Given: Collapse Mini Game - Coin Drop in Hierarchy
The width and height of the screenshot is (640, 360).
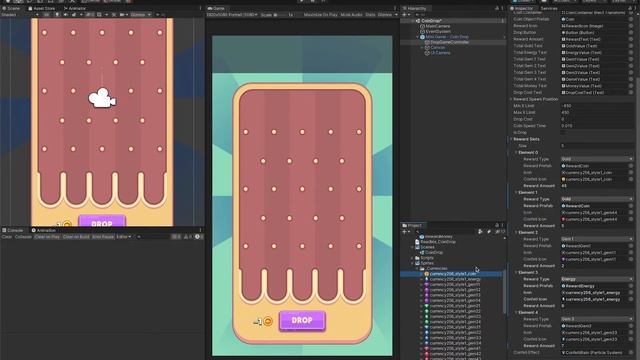Looking at the screenshot, I should pos(418,37).
